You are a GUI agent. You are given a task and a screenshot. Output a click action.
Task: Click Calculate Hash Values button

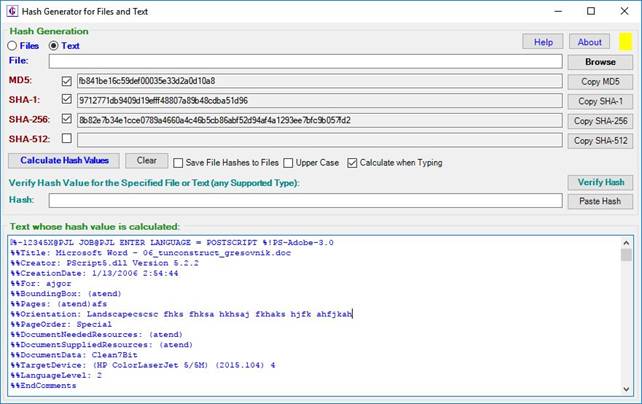[65, 161]
